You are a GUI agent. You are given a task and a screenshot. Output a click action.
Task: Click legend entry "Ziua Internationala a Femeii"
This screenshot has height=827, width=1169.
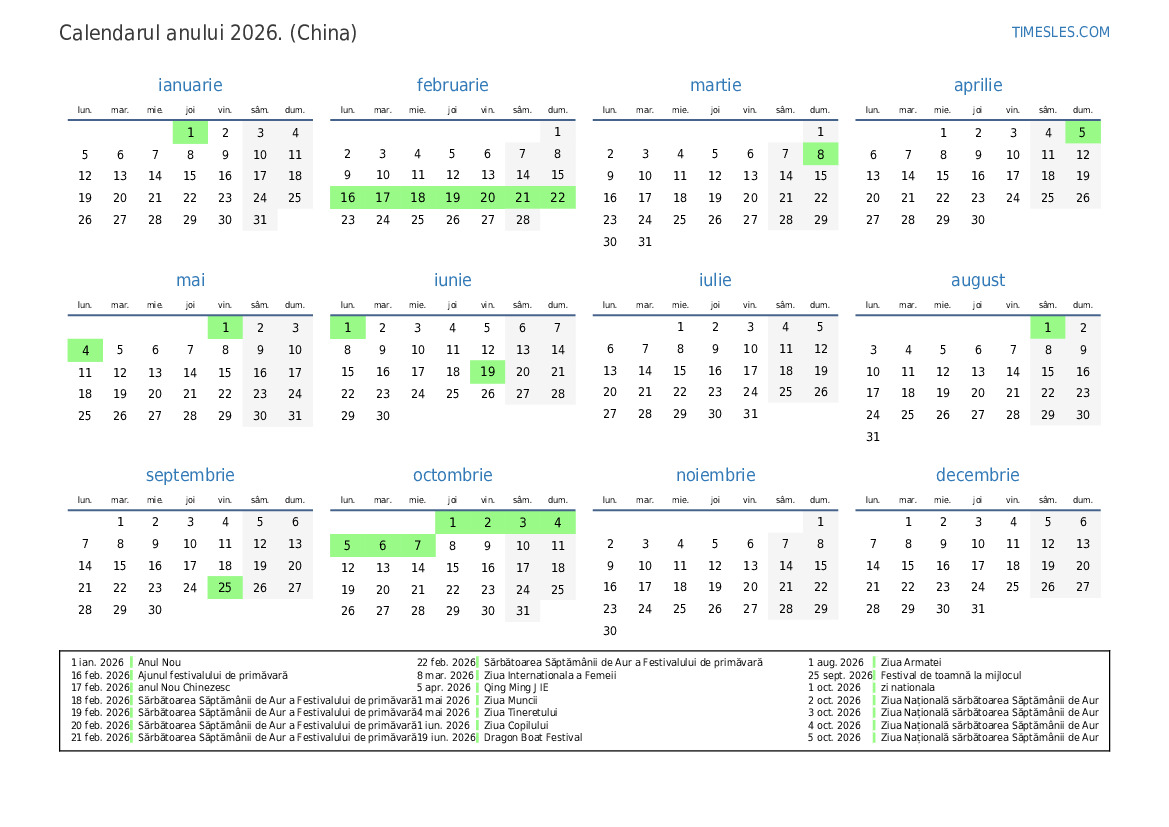[550, 676]
